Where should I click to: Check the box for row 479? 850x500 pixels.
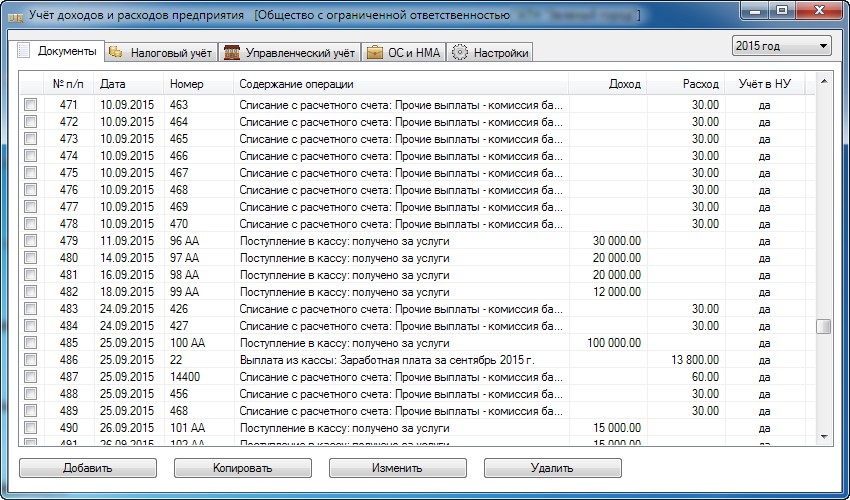click(30, 241)
